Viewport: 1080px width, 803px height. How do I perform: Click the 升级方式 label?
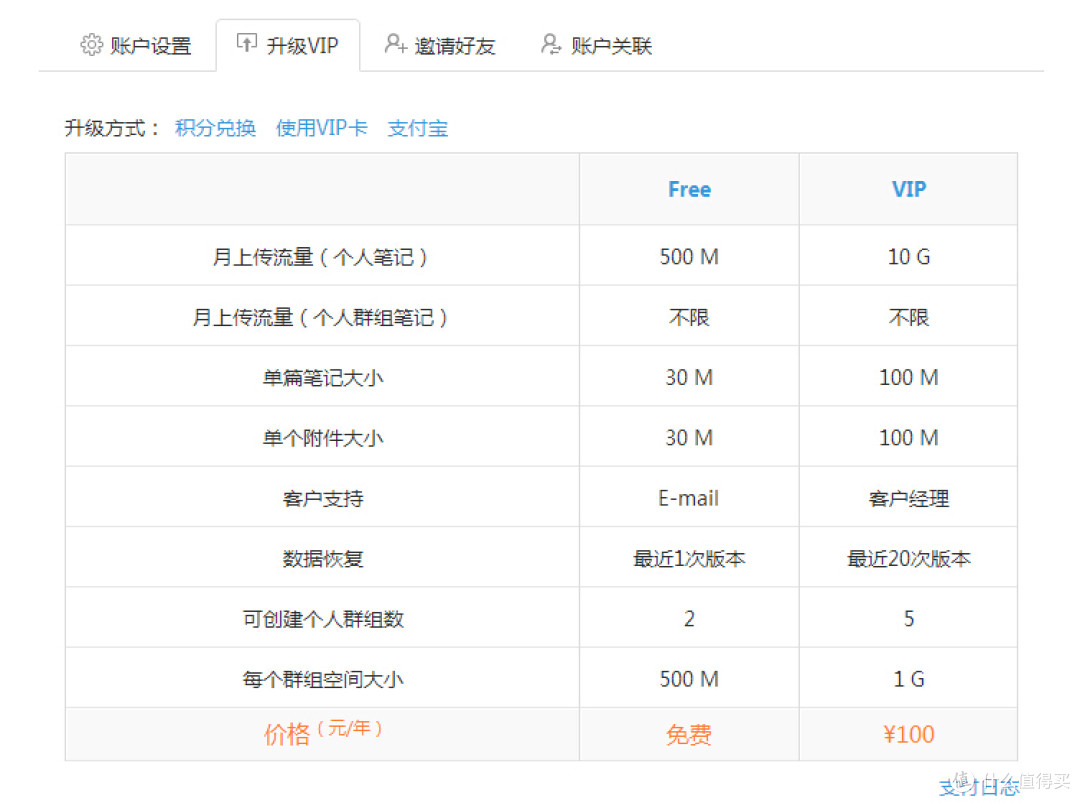point(112,128)
